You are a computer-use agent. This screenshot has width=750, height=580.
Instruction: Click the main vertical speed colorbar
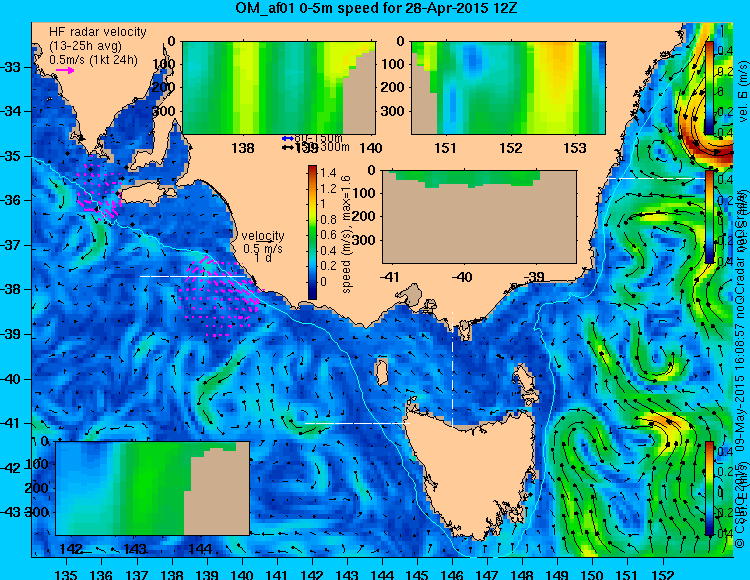(x=312, y=232)
